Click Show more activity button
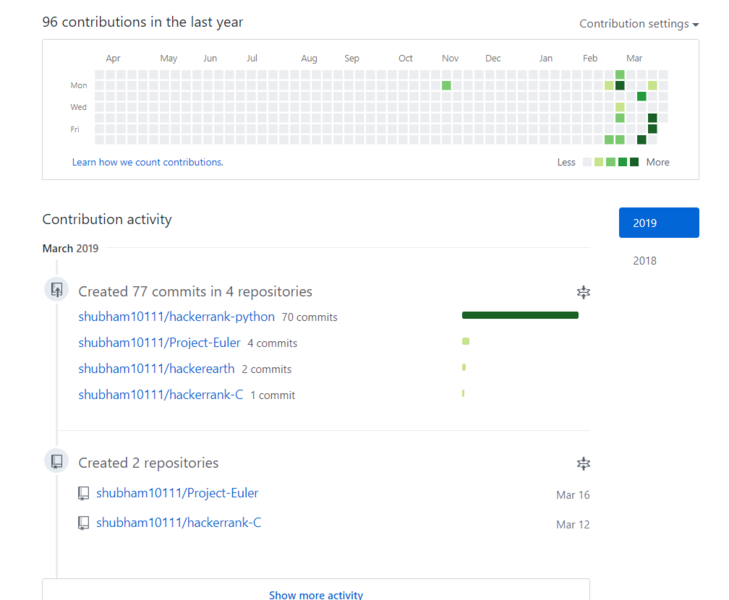The width and height of the screenshot is (729, 600). tap(315, 594)
